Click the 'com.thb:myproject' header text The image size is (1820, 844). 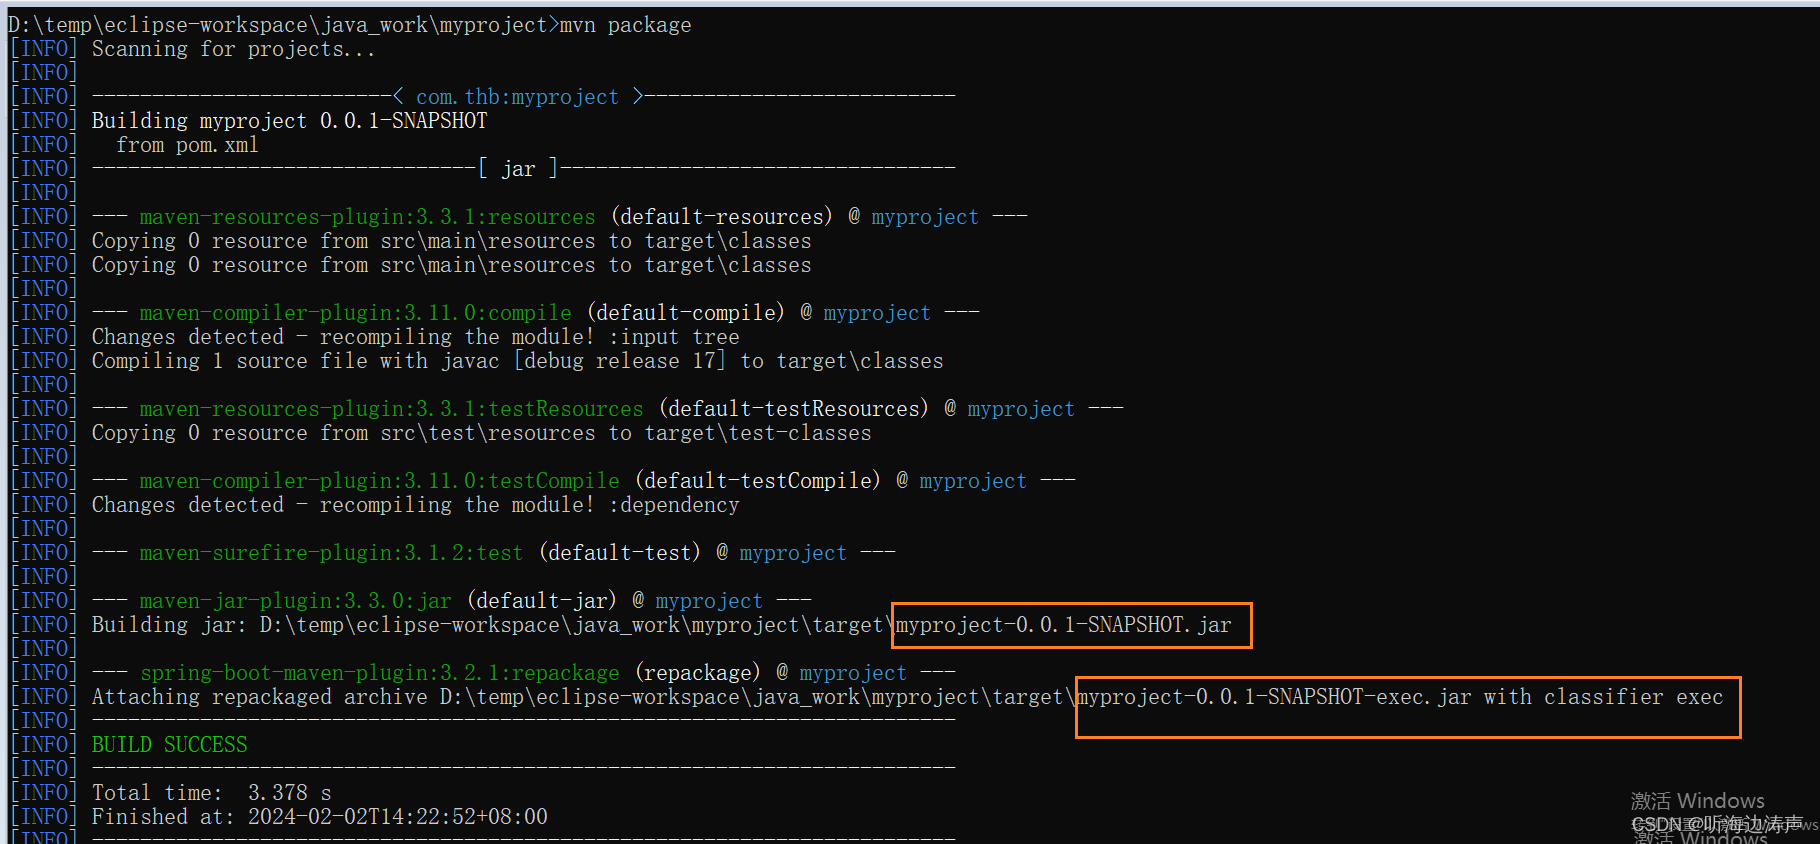pyautogui.click(x=517, y=97)
